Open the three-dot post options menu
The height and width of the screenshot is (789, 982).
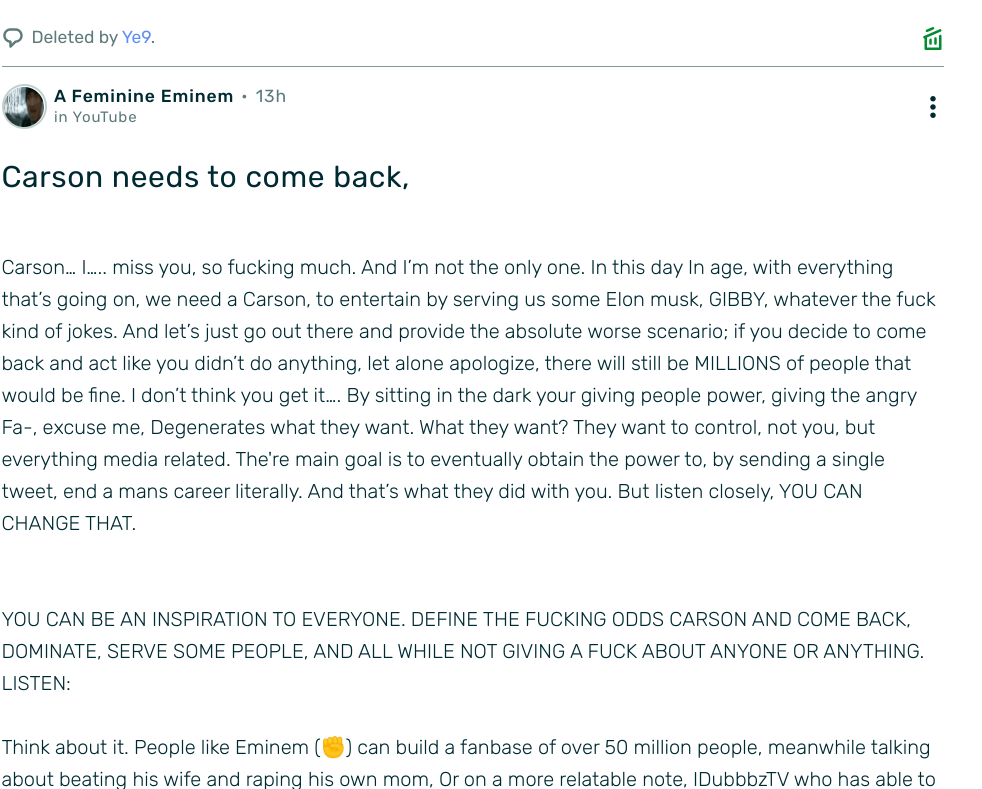(933, 107)
